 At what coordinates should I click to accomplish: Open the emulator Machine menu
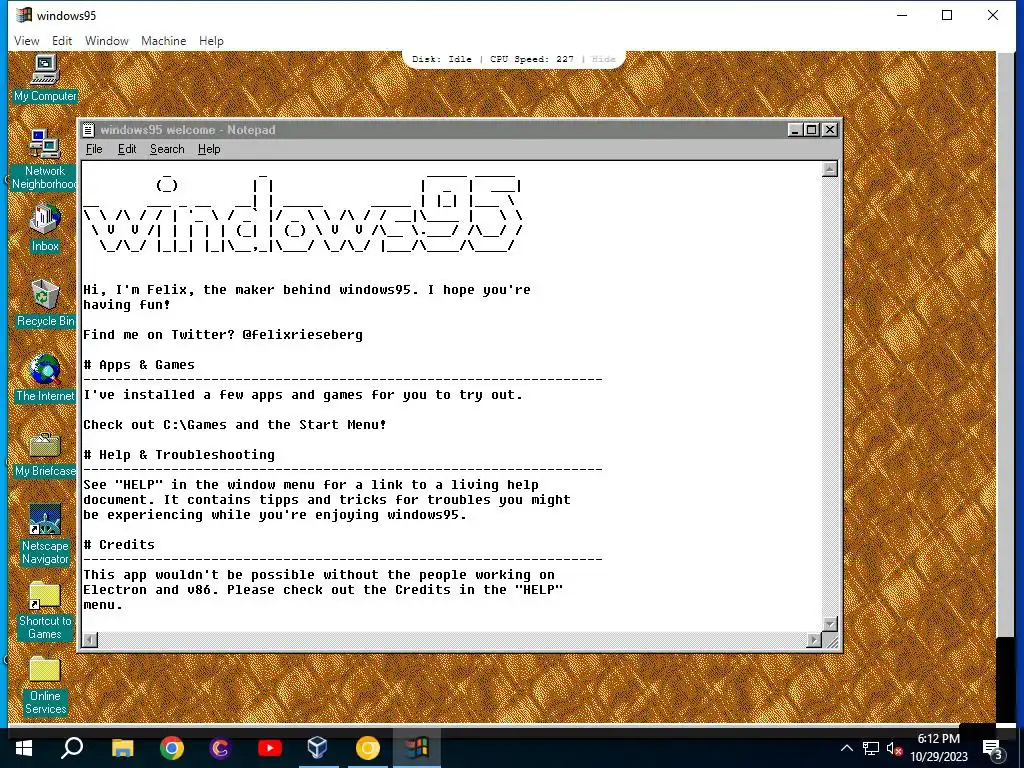pyautogui.click(x=163, y=40)
